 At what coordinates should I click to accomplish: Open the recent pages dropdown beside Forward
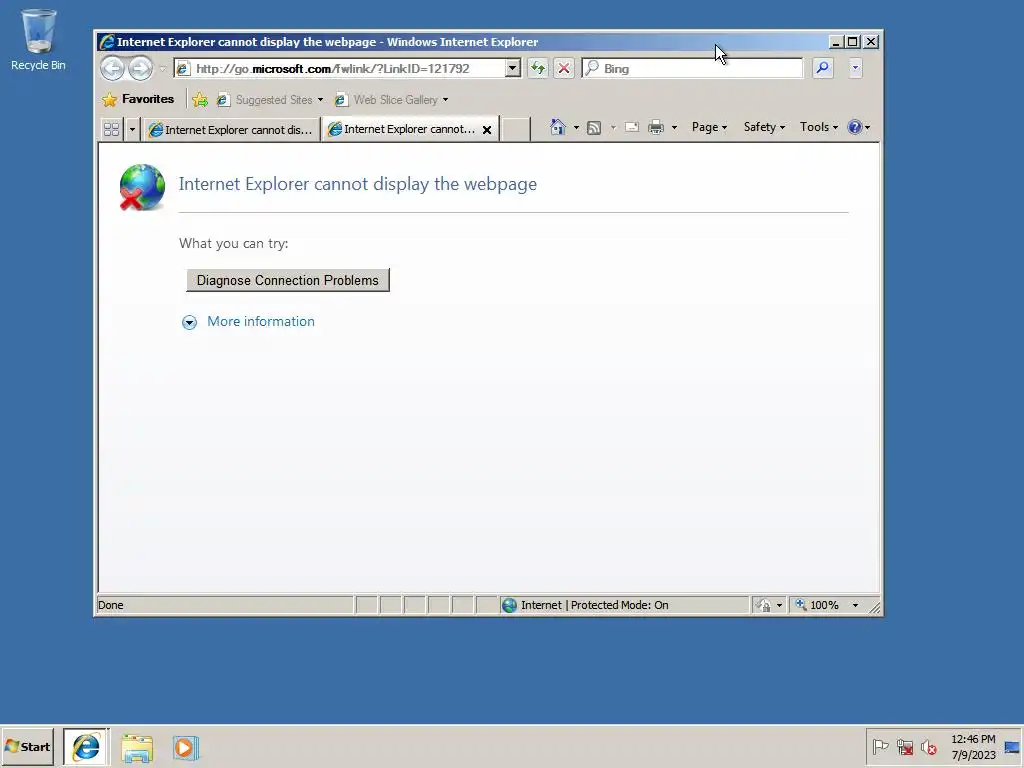[x=163, y=69]
